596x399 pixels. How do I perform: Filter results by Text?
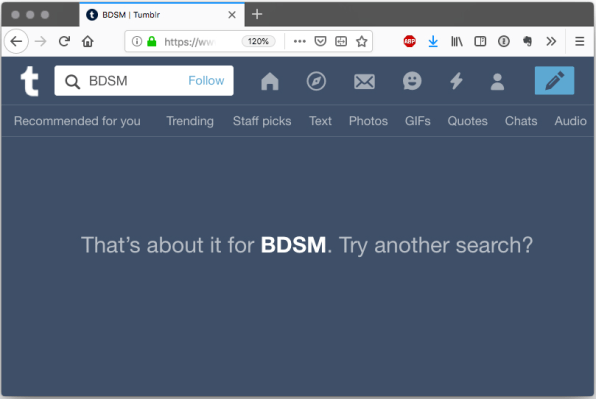(320, 121)
